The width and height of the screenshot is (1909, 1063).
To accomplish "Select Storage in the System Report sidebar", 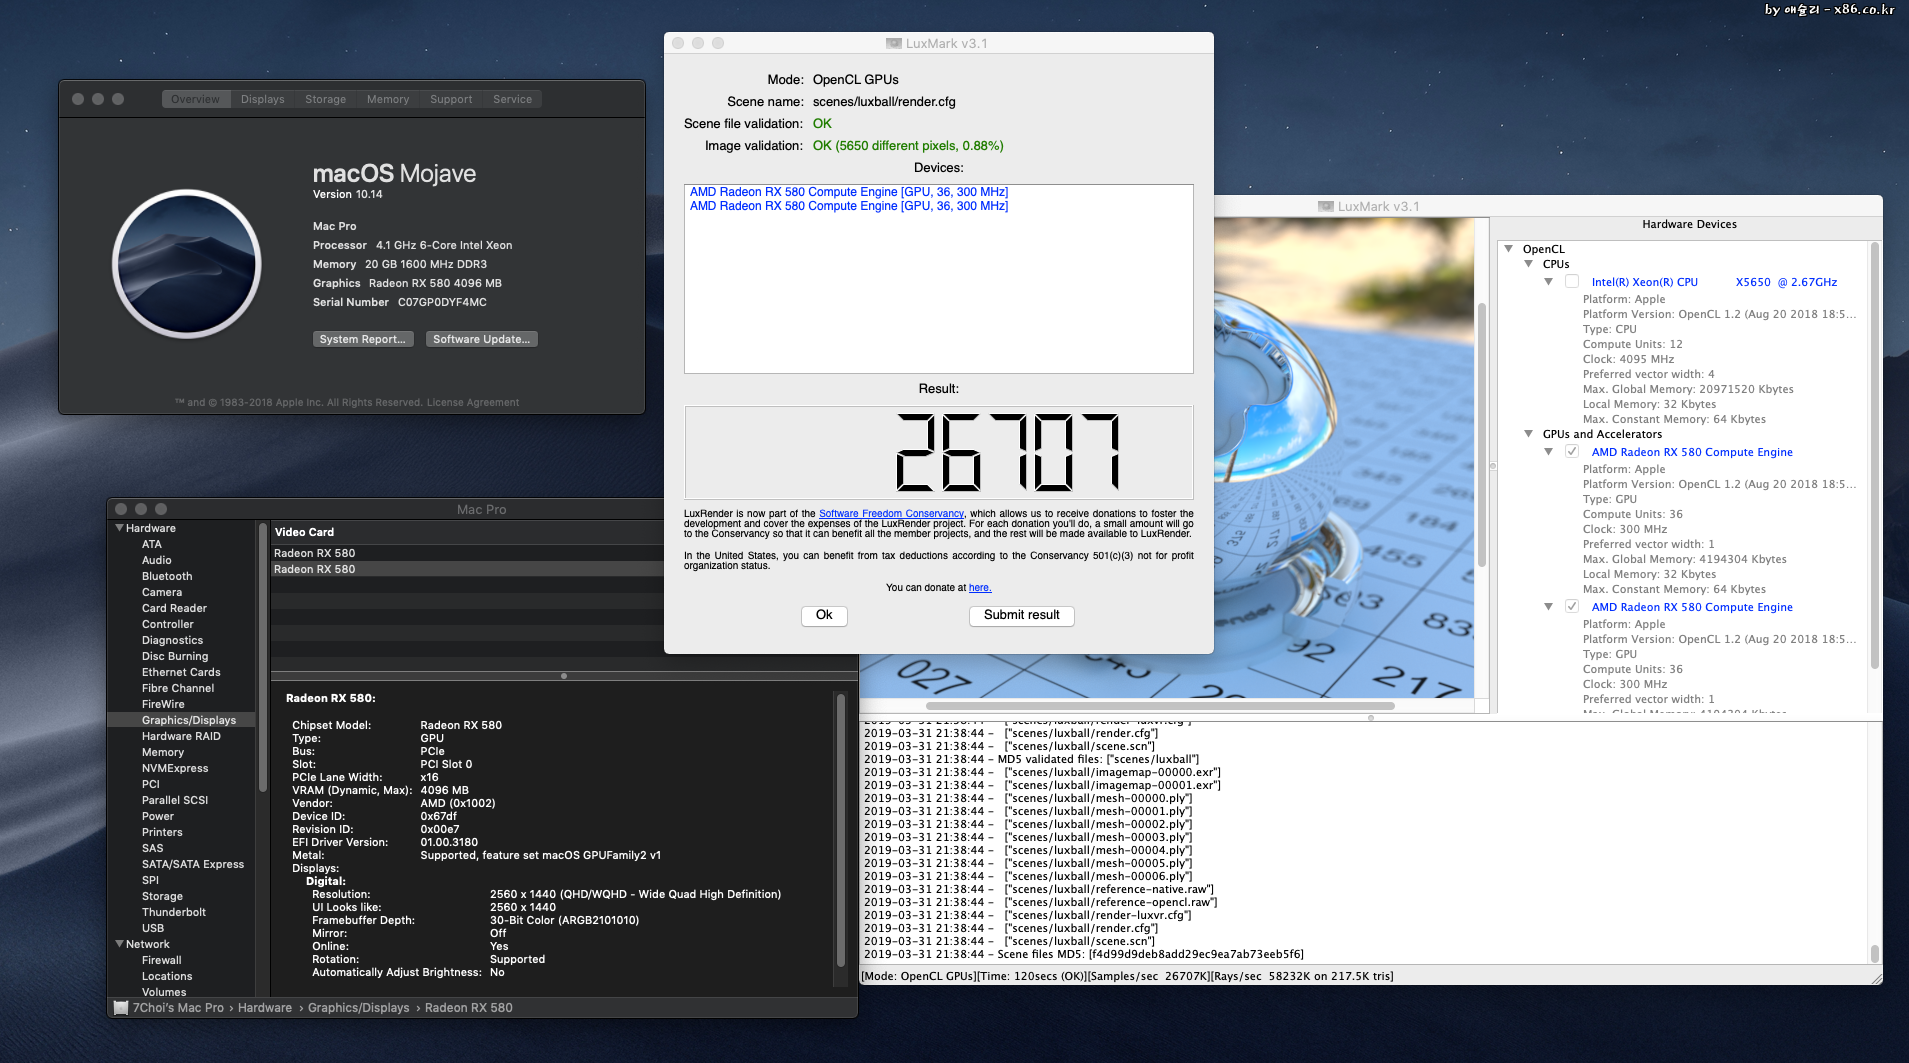I will pos(162,896).
